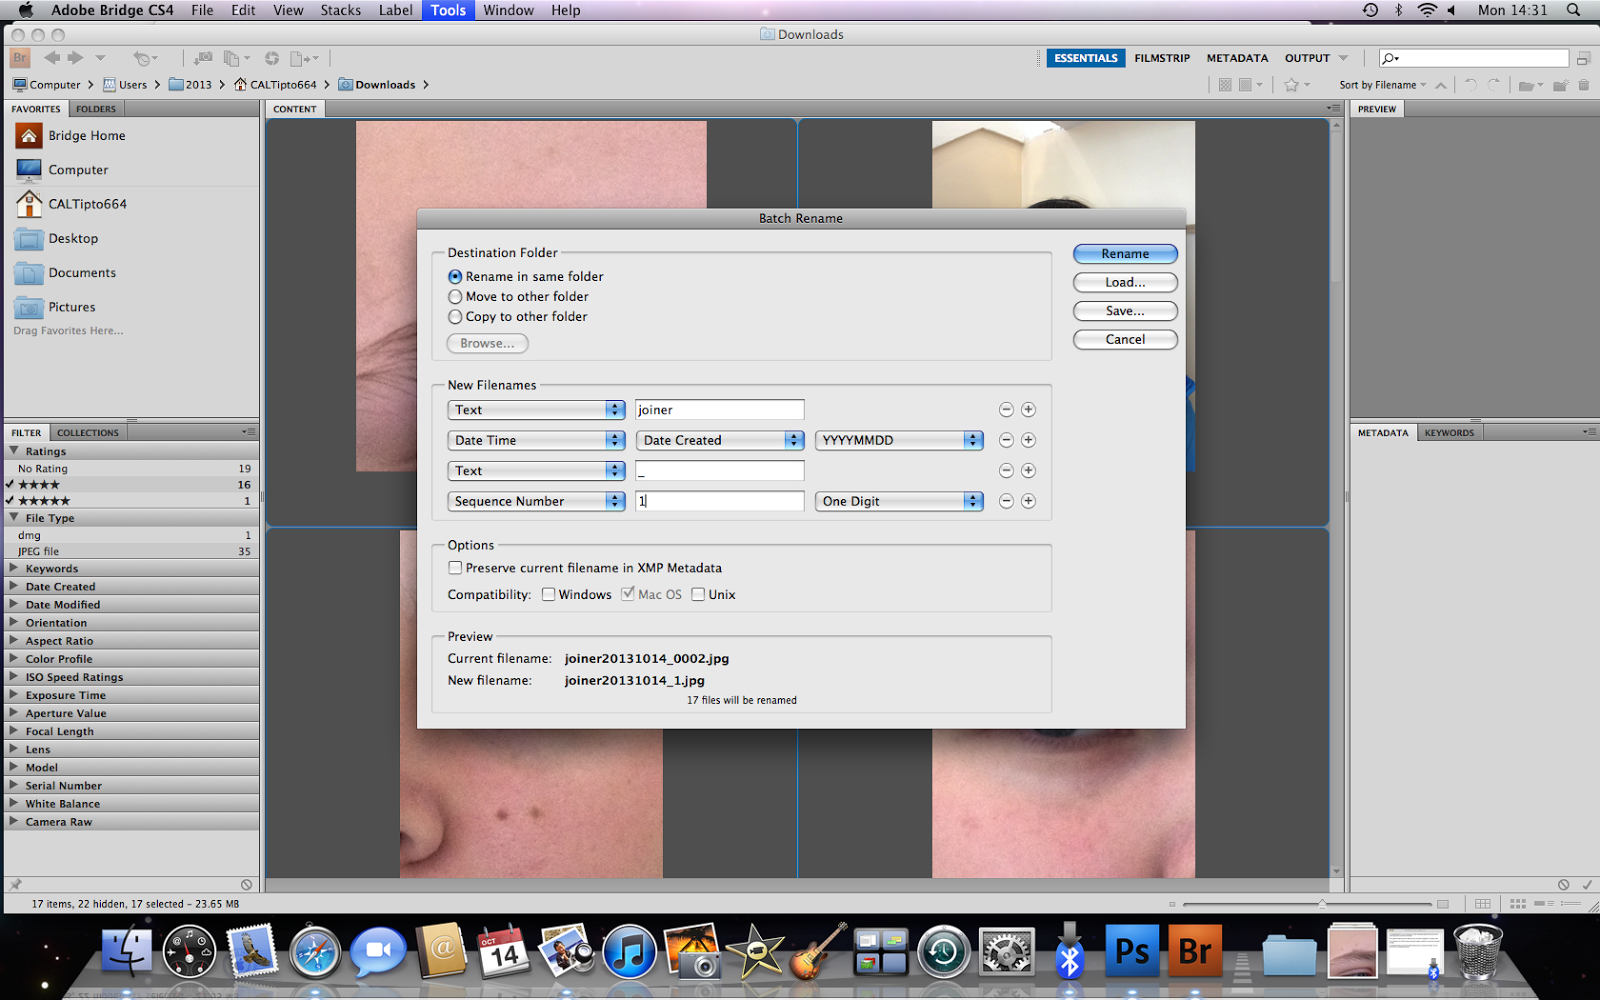Image resolution: width=1600 pixels, height=1000 pixels.
Task: Open first Text type dropdown
Action: 536,410
